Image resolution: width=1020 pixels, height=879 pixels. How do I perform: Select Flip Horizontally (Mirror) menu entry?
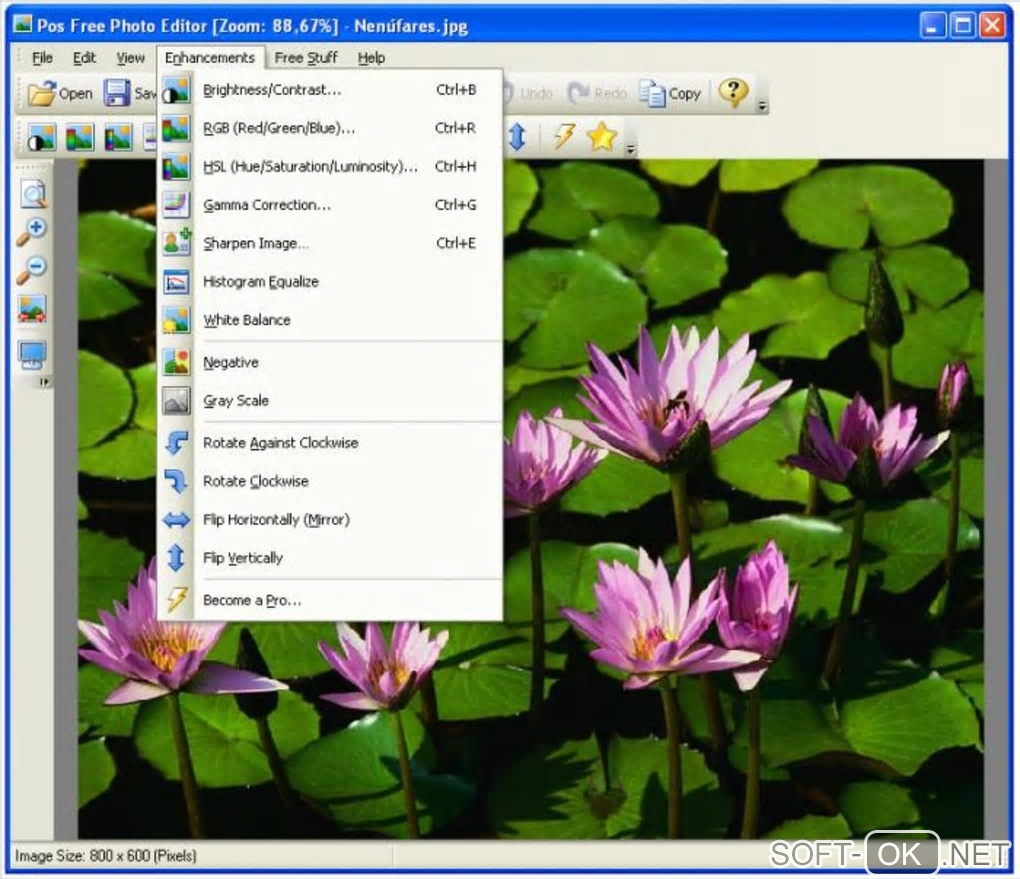point(330,520)
